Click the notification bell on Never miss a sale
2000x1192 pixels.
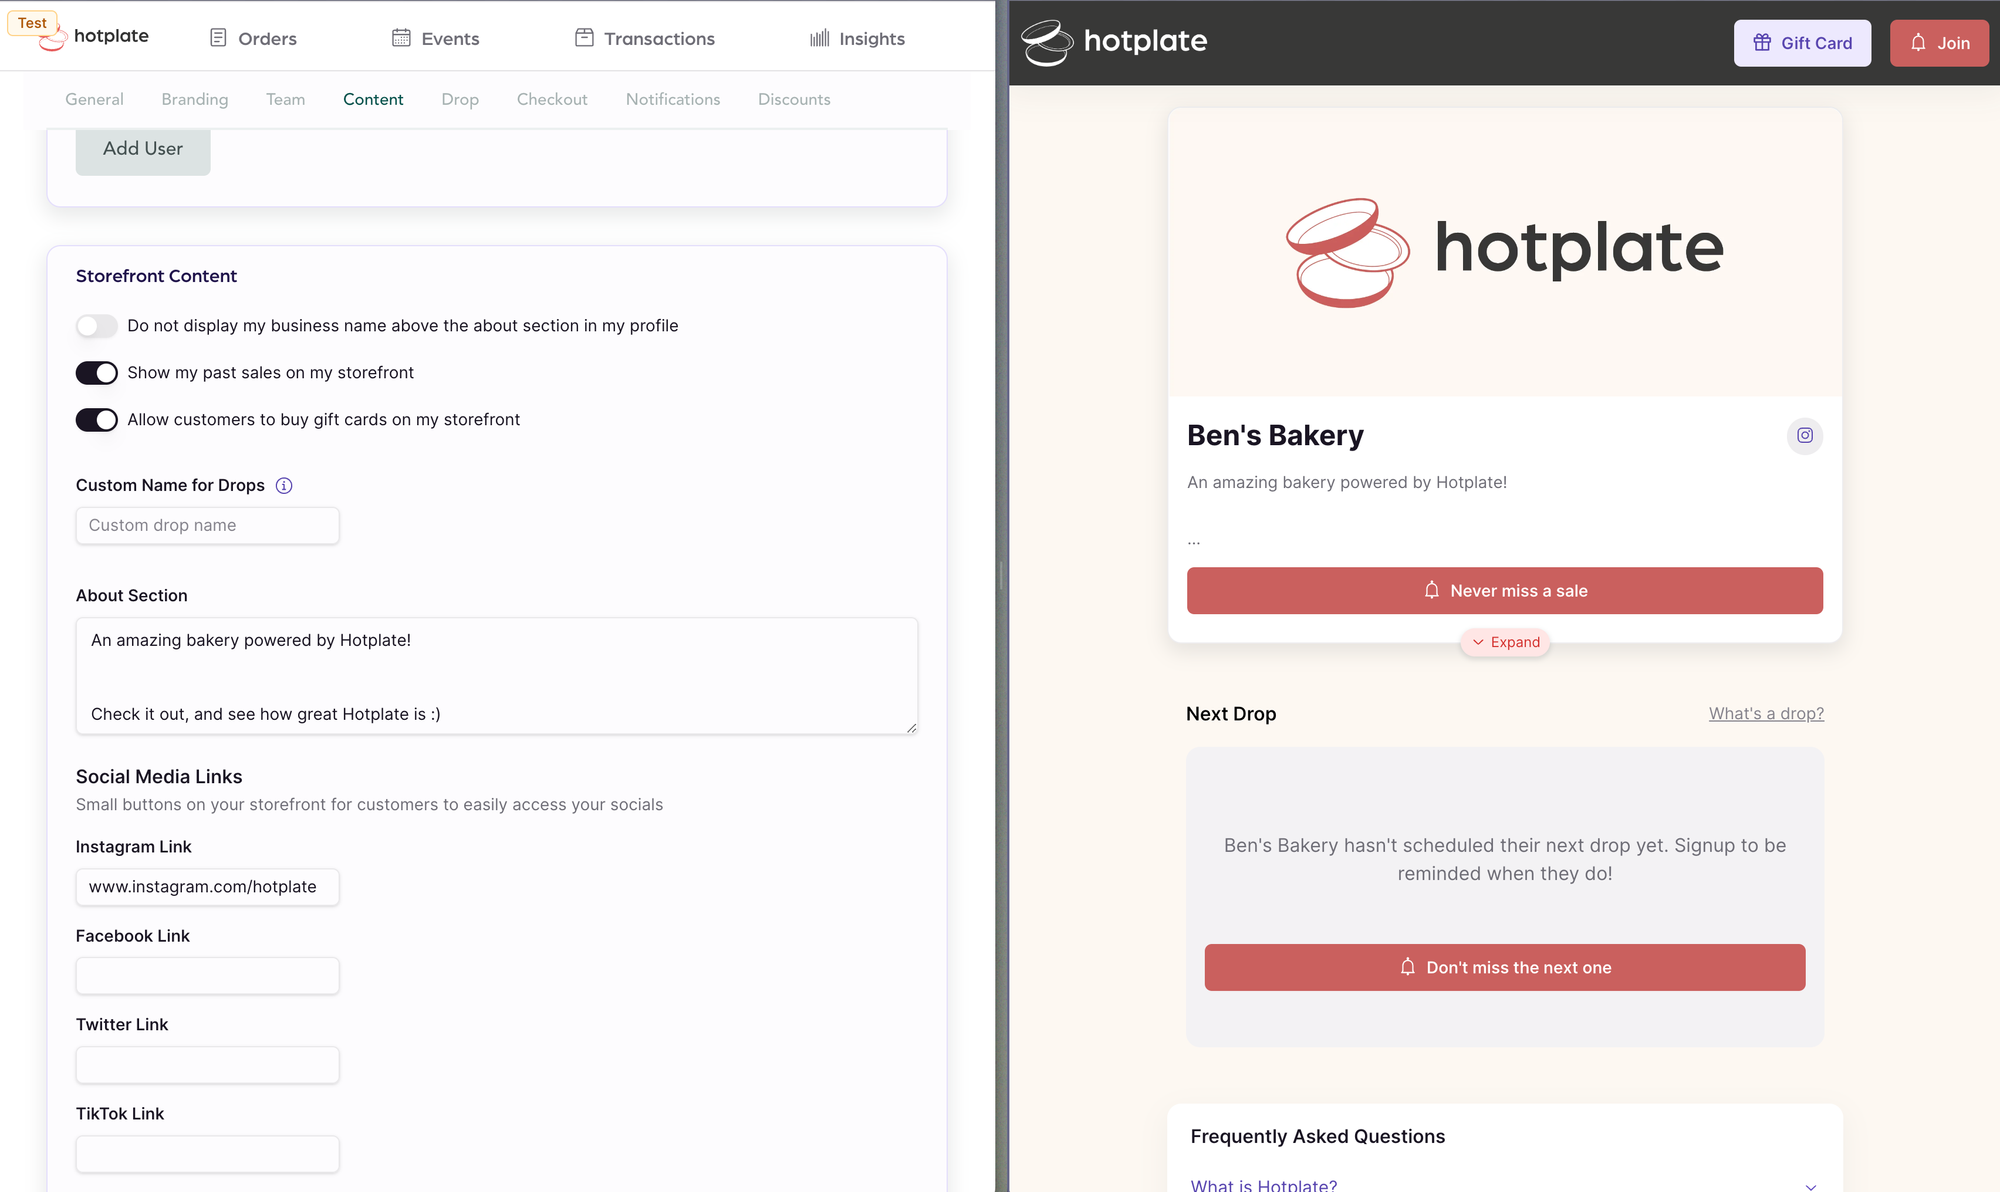[1430, 590]
